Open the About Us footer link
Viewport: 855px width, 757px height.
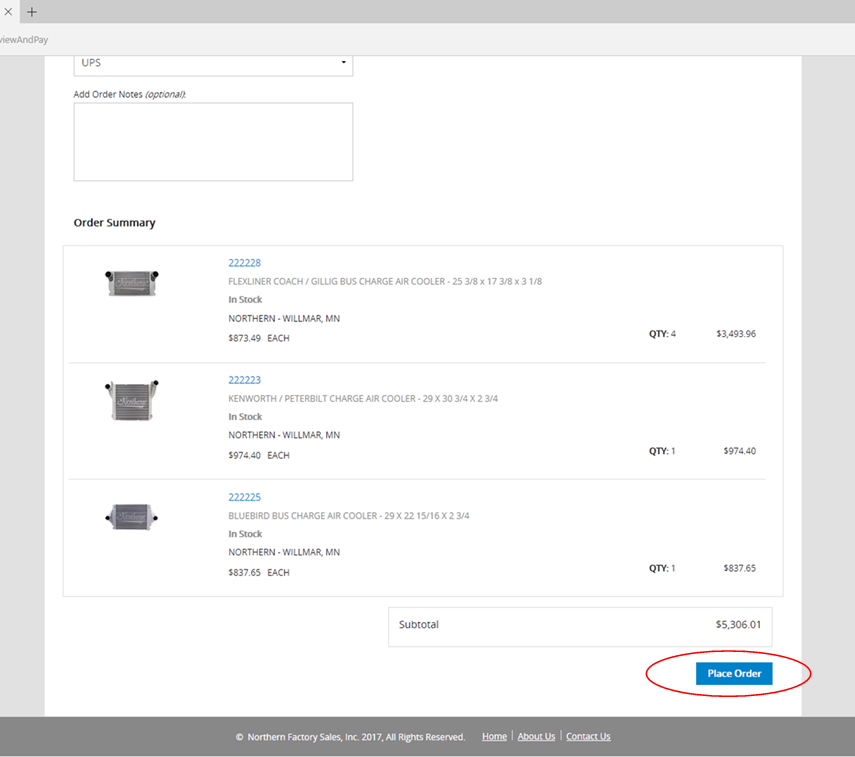pyautogui.click(x=536, y=737)
